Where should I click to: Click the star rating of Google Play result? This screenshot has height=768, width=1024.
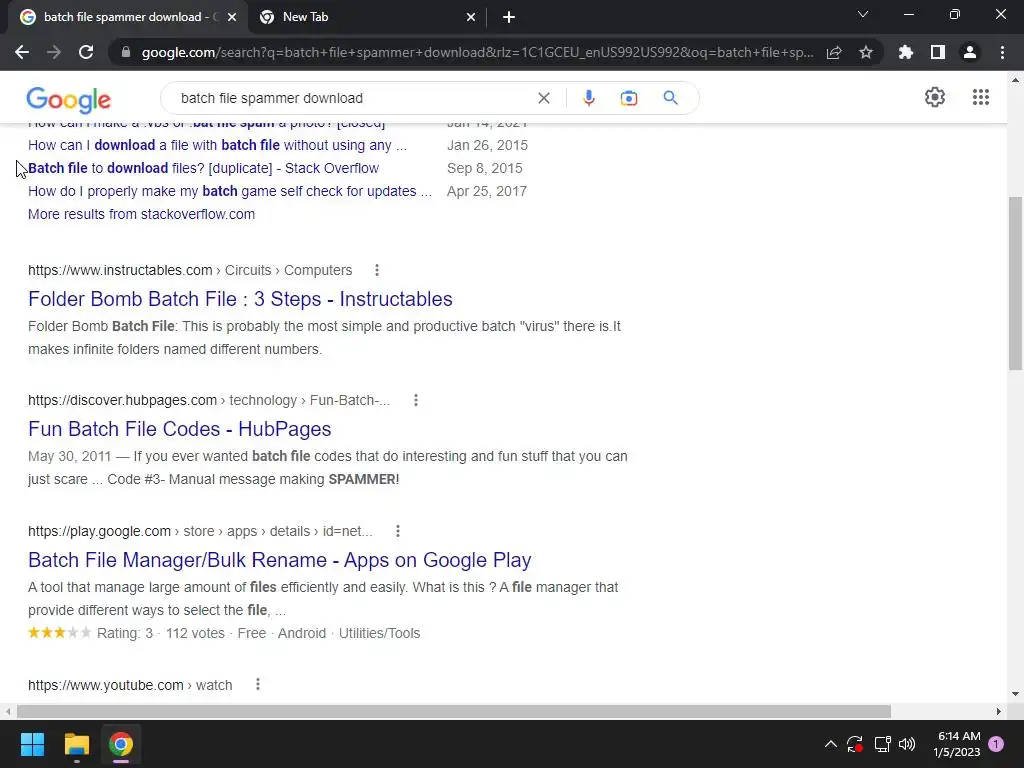(59, 632)
